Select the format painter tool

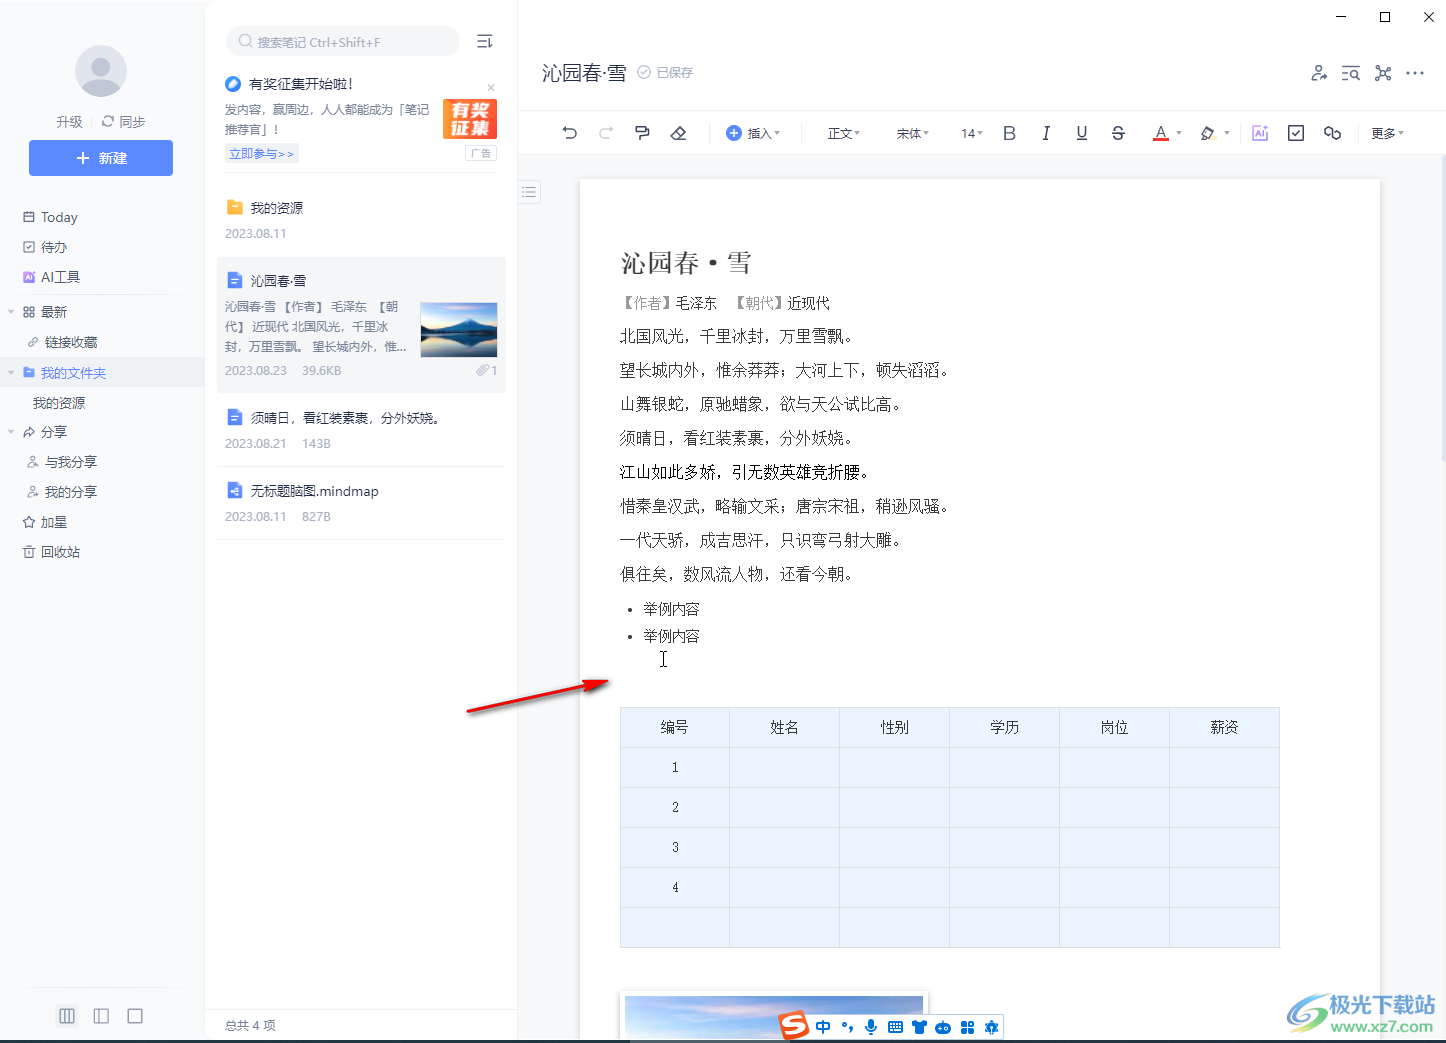642,133
